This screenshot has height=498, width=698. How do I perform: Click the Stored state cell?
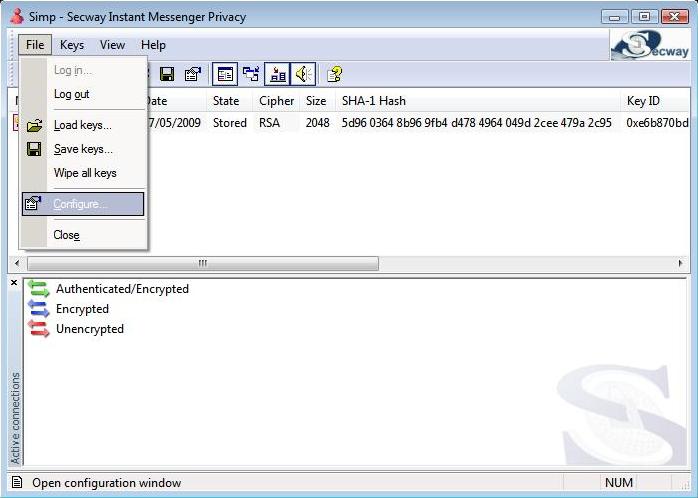[x=230, y=123]
